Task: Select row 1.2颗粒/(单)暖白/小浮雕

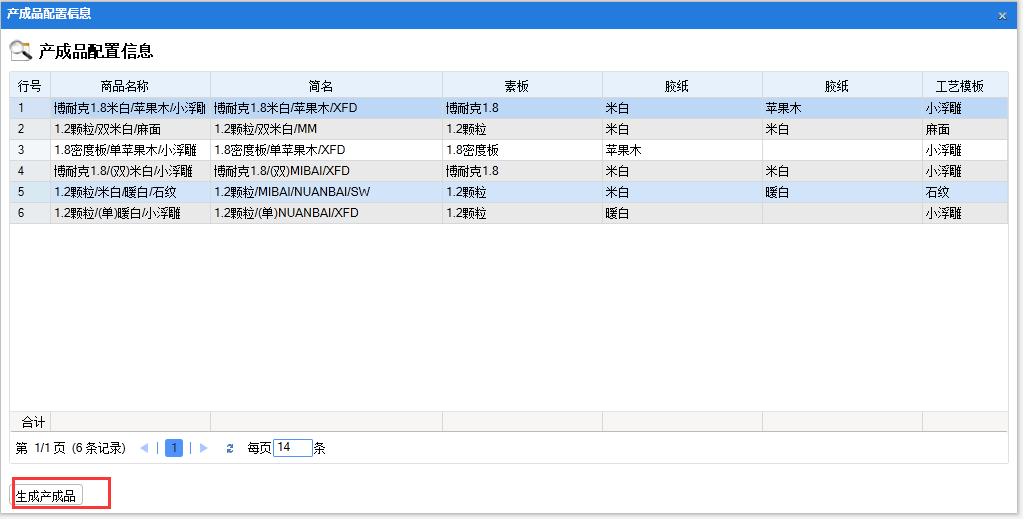Action: (509, 213)
